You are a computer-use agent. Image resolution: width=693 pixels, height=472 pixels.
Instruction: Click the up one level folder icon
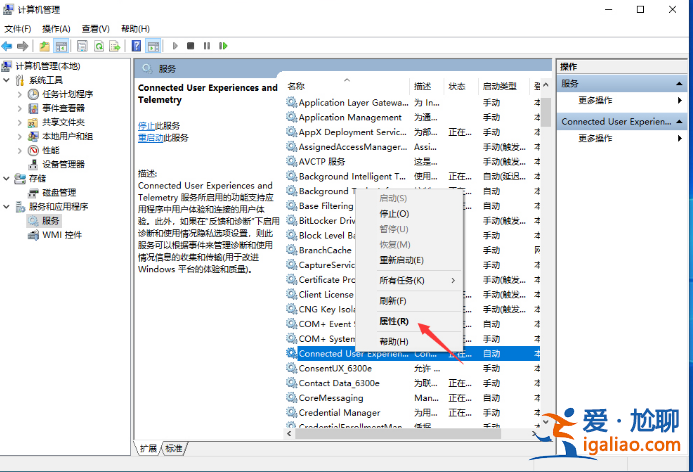pyautogui.click(x=45, y=46)
